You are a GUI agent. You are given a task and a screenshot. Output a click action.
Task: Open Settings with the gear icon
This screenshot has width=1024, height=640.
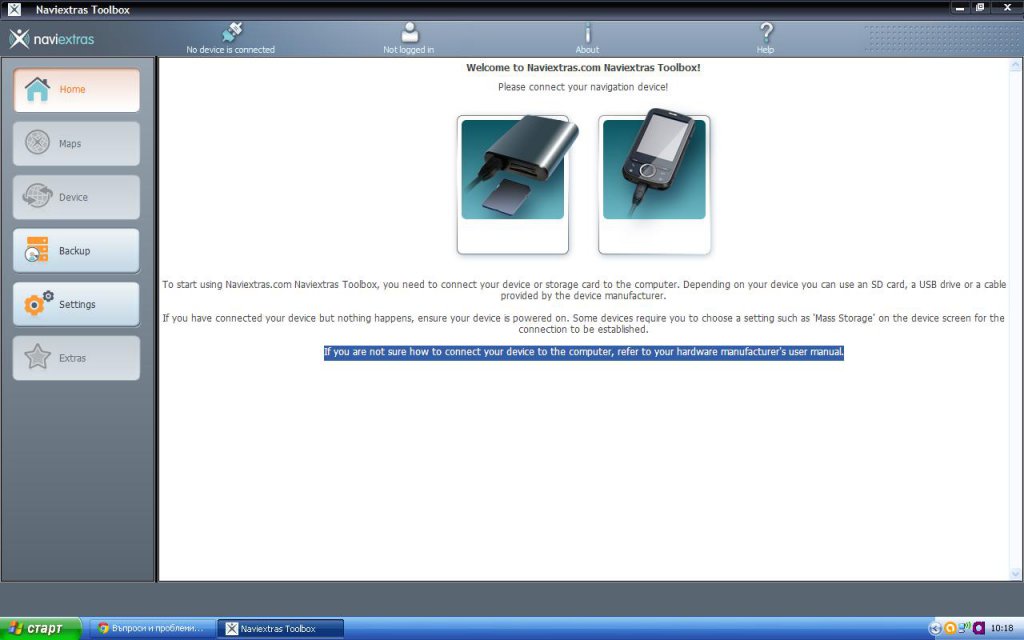76,304
